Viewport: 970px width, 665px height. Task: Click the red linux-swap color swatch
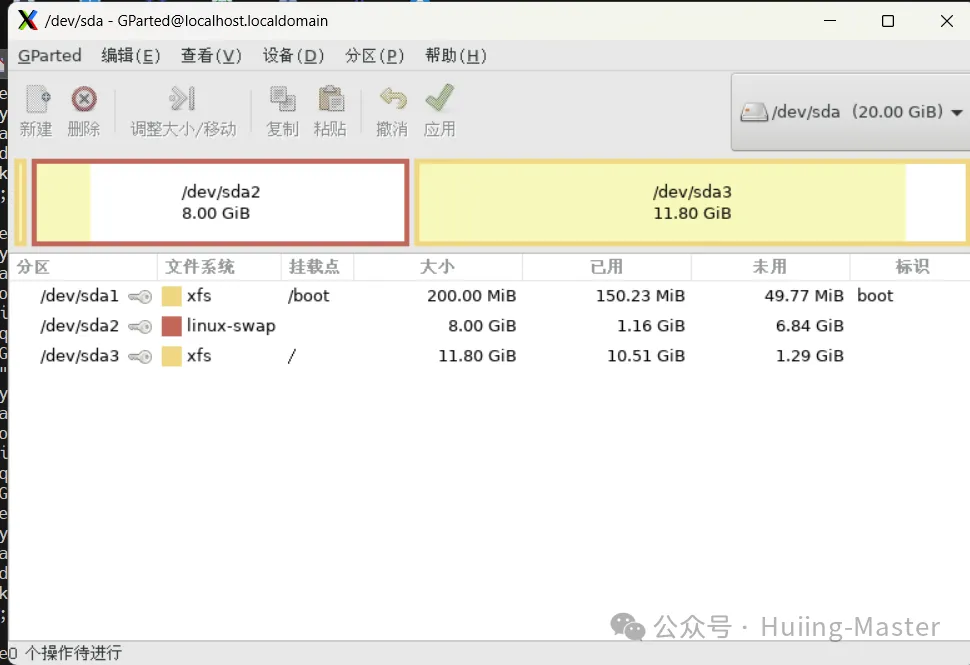pos(171,326)
